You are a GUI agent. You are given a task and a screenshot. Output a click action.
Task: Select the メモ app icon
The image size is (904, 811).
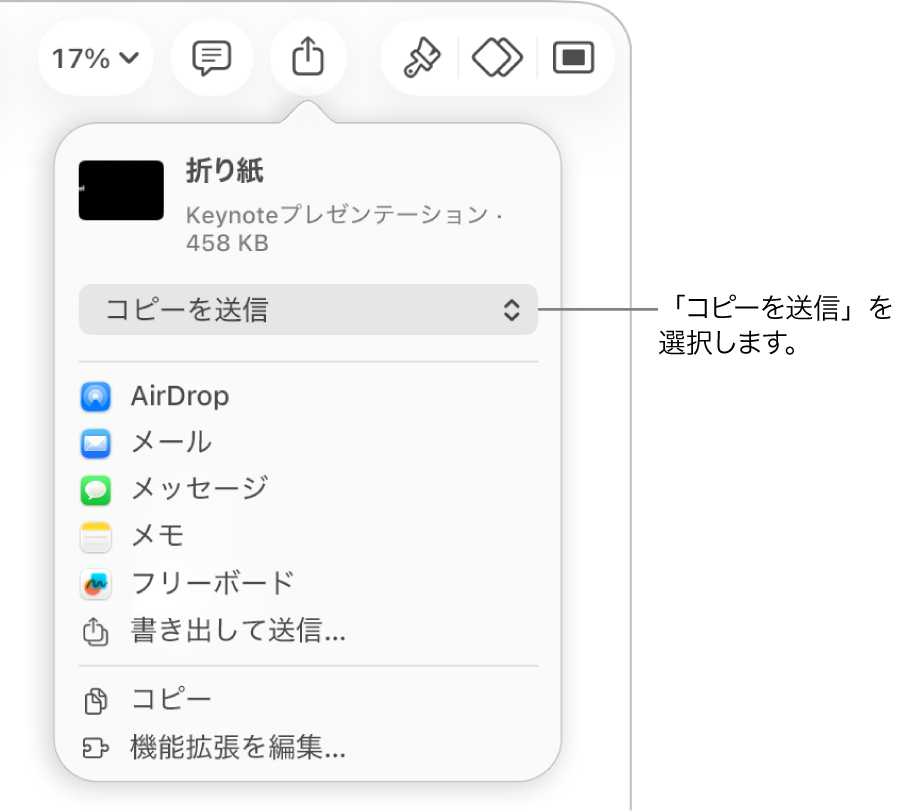[95, 537]
